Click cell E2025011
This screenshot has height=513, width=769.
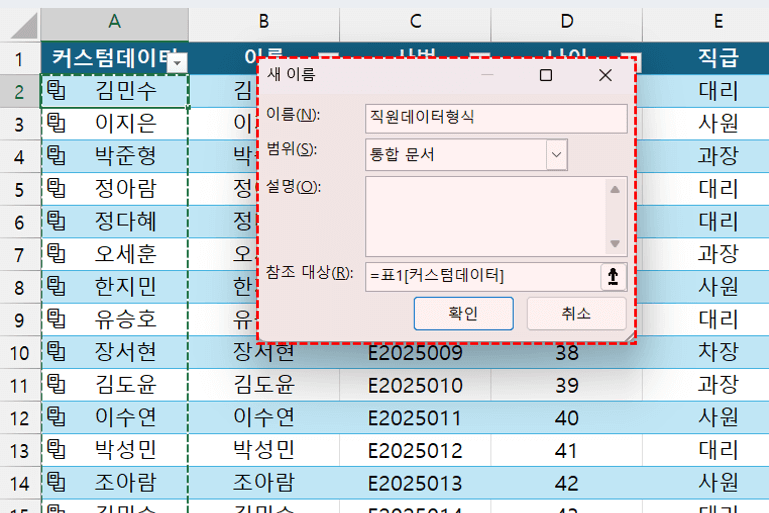click(415, 418)
